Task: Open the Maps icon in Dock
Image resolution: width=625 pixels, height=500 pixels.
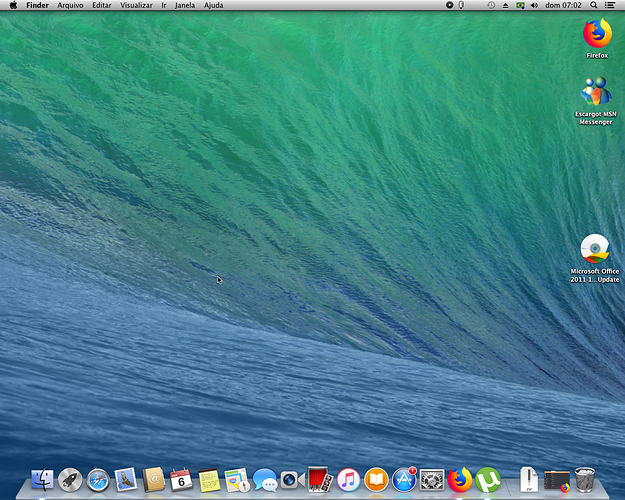Action: click(x=237, y=480)
